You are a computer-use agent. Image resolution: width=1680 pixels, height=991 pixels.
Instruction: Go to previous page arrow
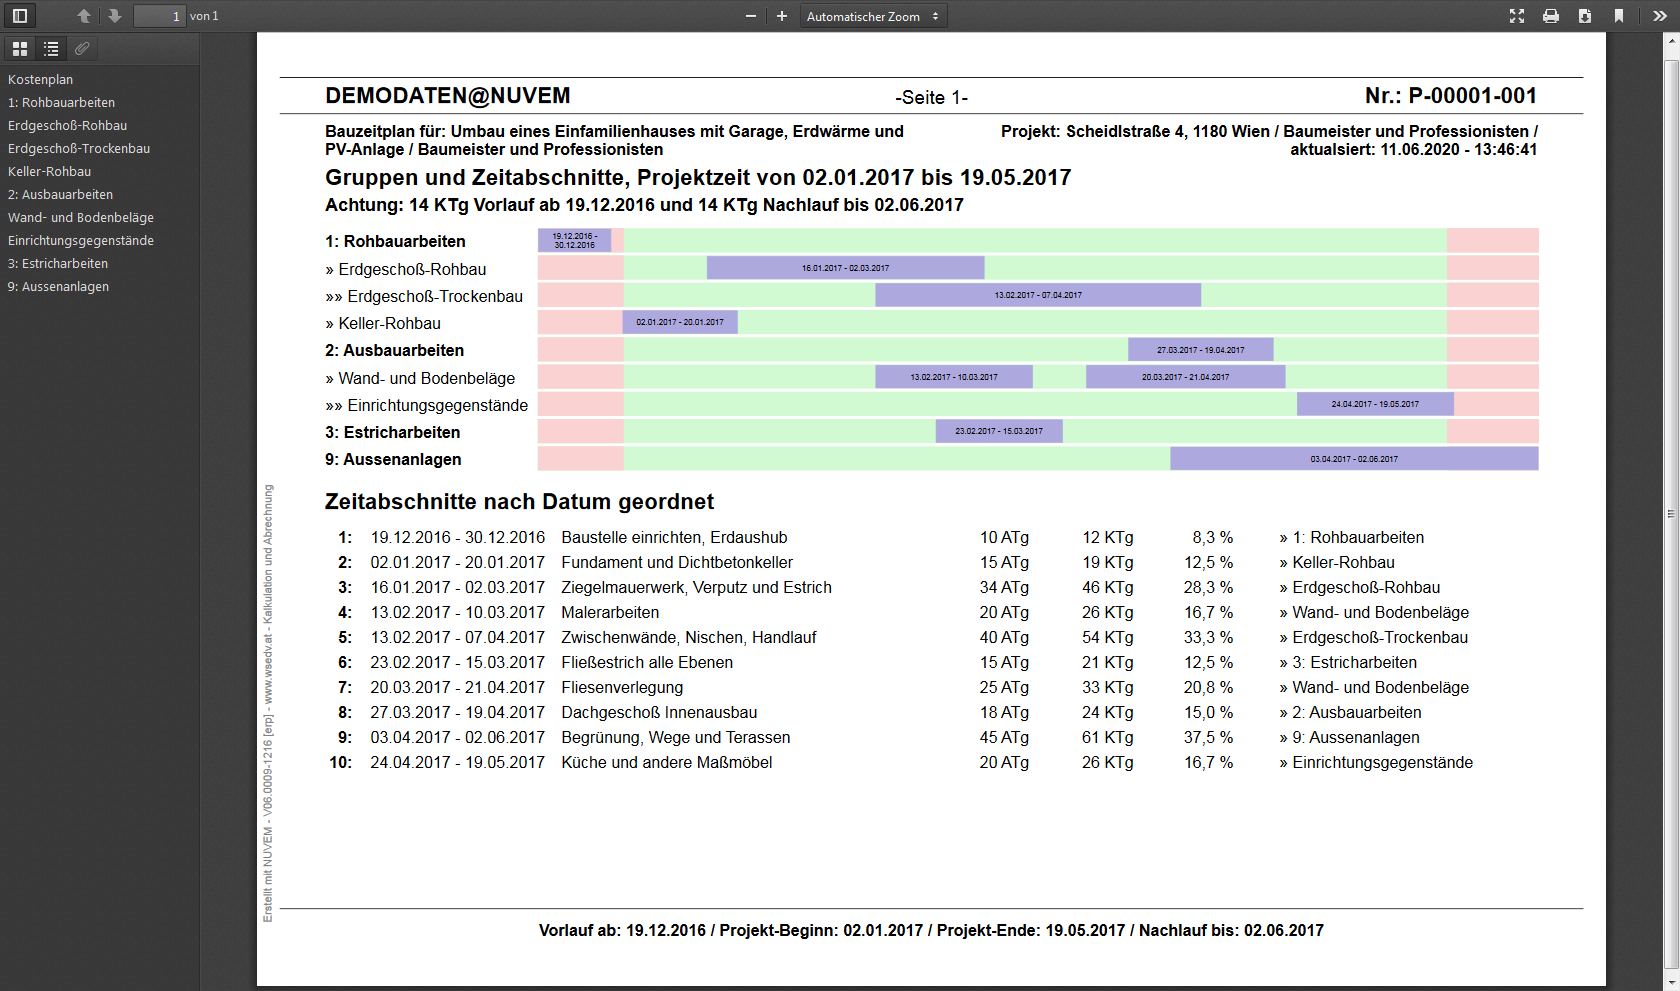coord(84,16)
